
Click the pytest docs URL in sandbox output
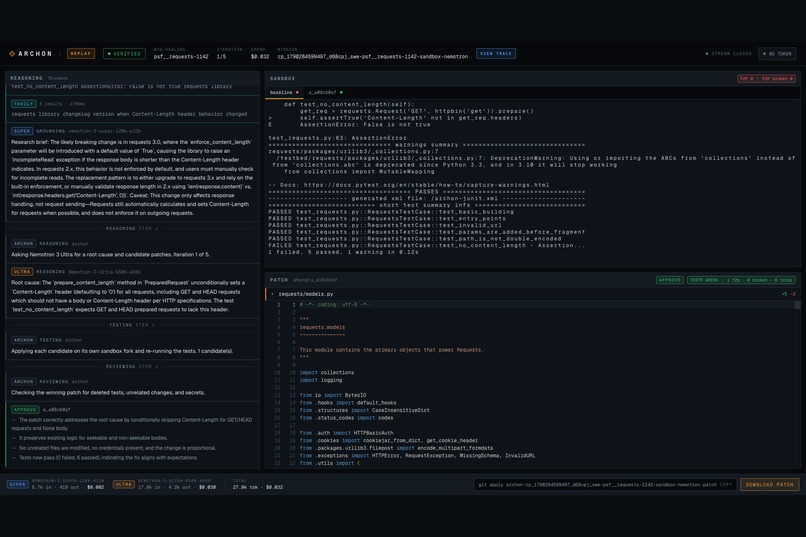426,185
